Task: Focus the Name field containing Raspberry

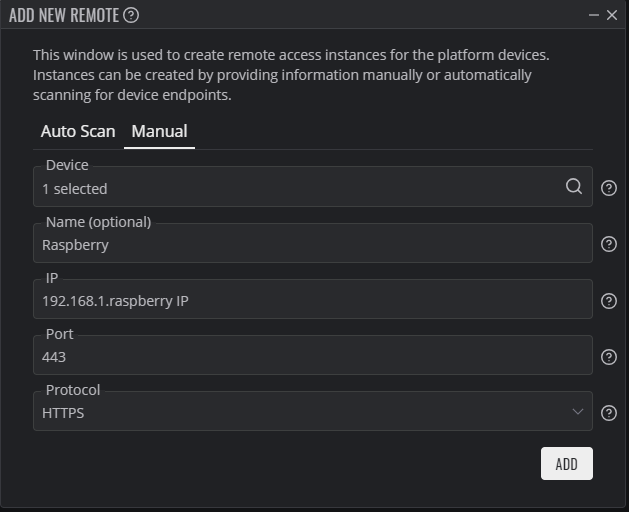Action: click(x=312, y=244)
